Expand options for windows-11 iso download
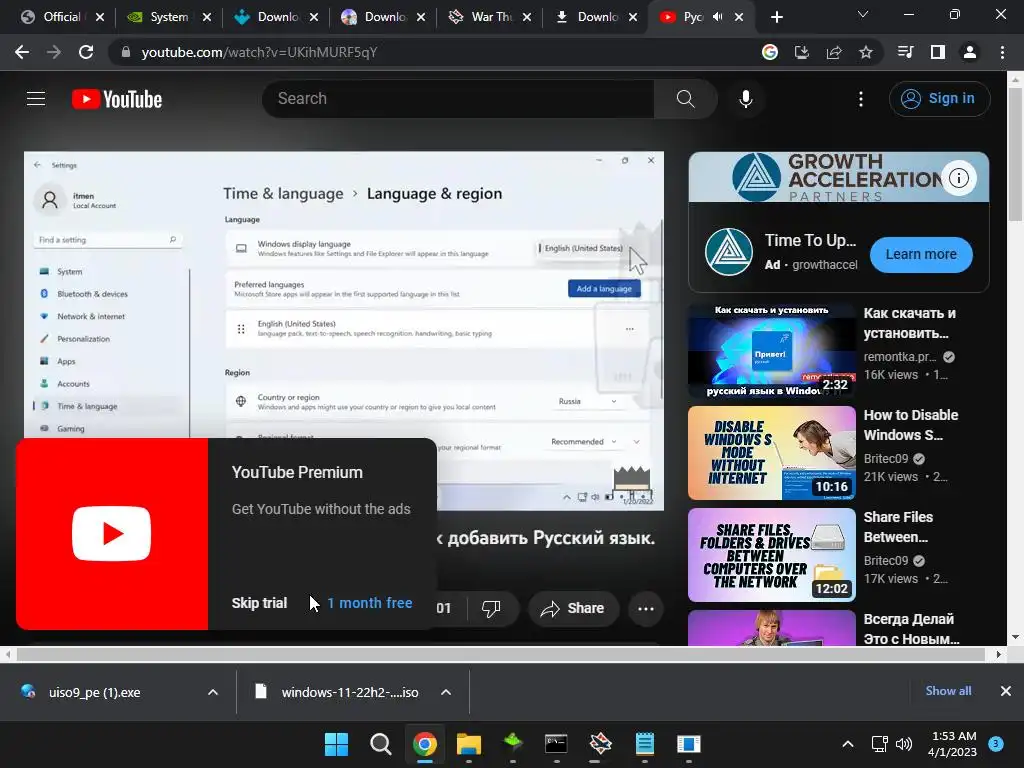This screenshot has height=768, width=1024. pos(446,692)
